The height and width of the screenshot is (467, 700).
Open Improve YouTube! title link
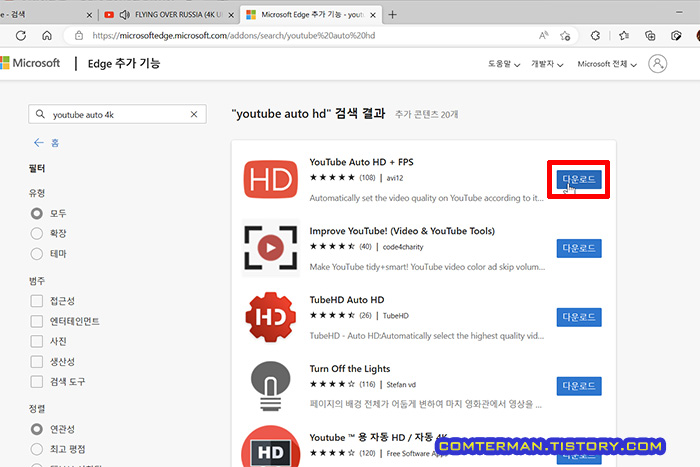click(x=402, y=231)
